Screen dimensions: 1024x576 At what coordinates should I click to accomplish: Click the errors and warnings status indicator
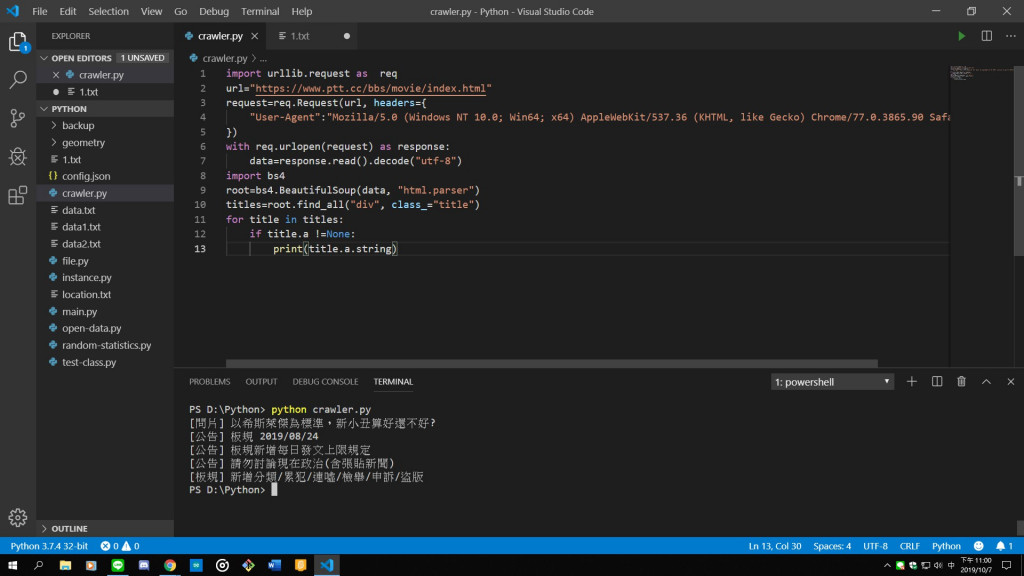(120, 546)
